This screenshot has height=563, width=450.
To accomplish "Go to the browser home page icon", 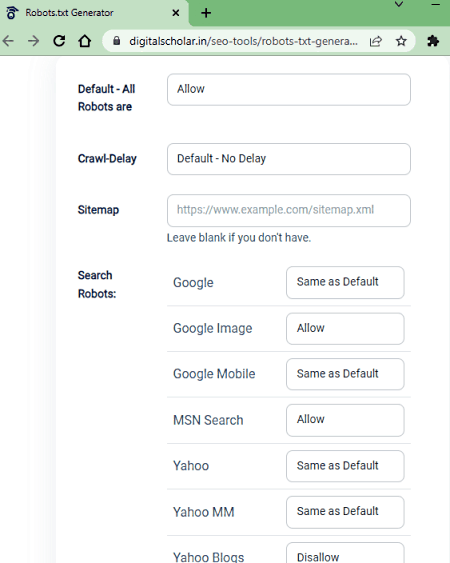I will pos(85,41).
